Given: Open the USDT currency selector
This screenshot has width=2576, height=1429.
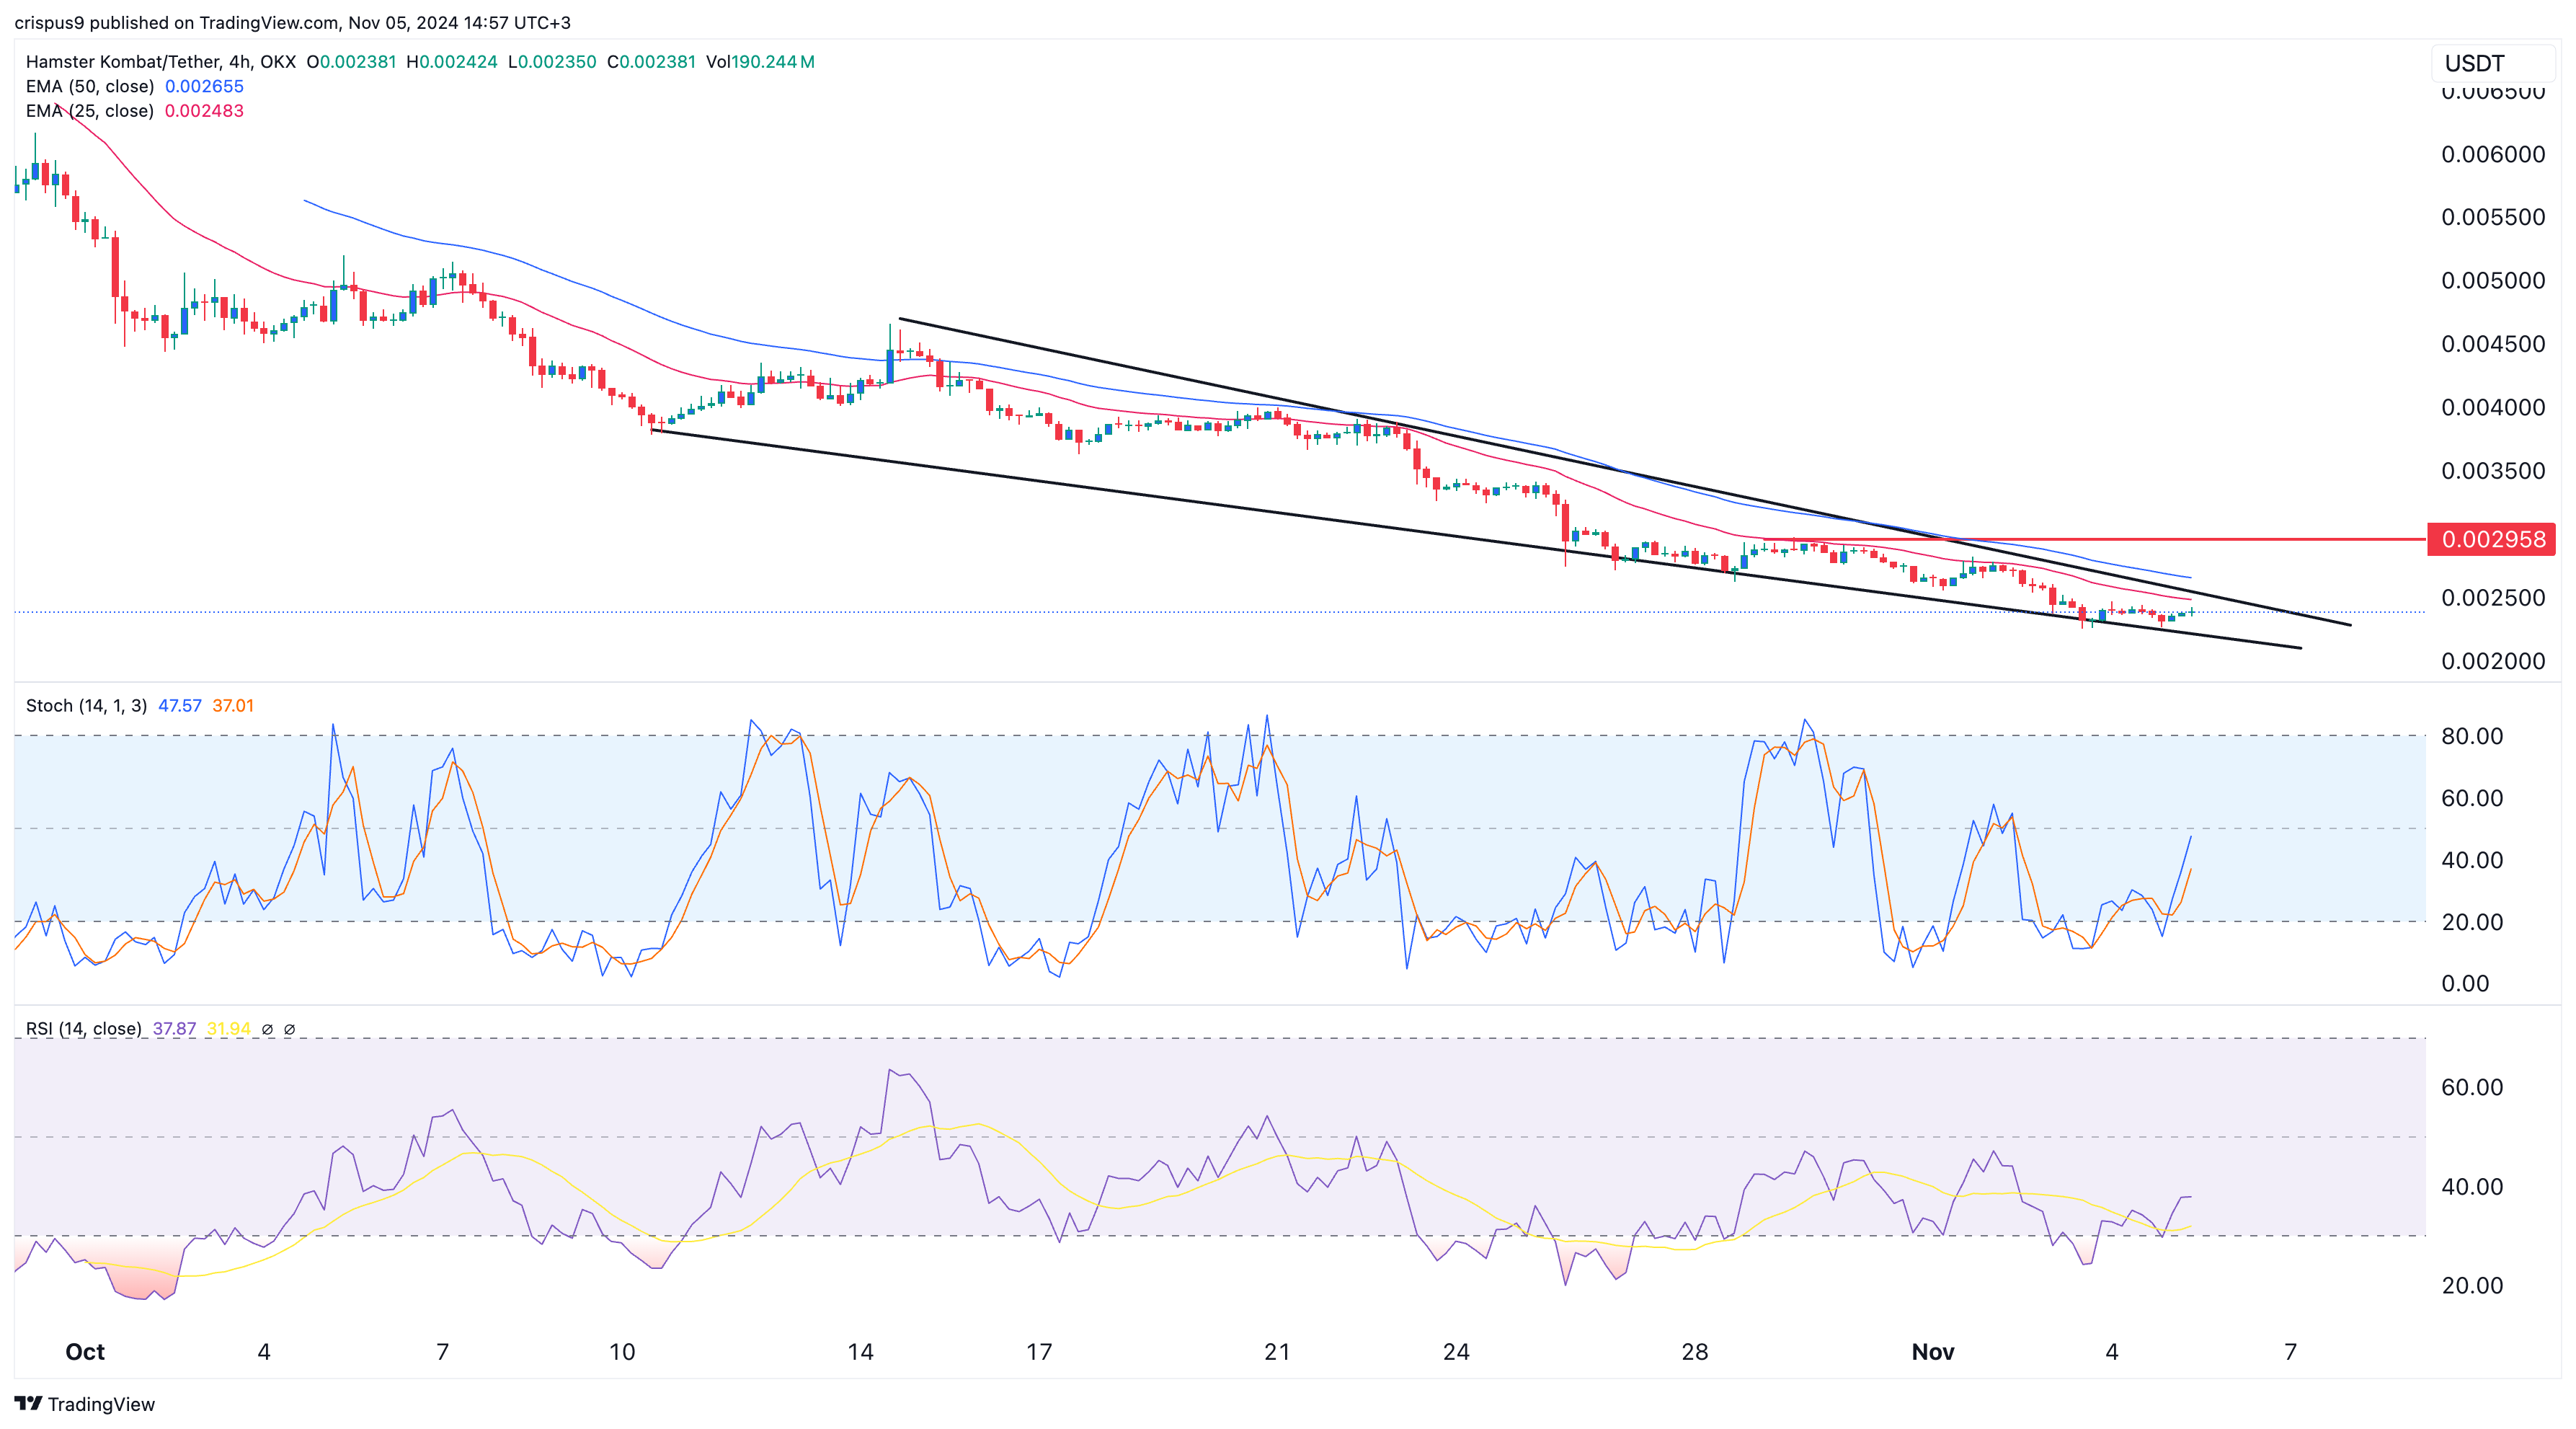Looking at the screenshot, I should pos(2492,63).
